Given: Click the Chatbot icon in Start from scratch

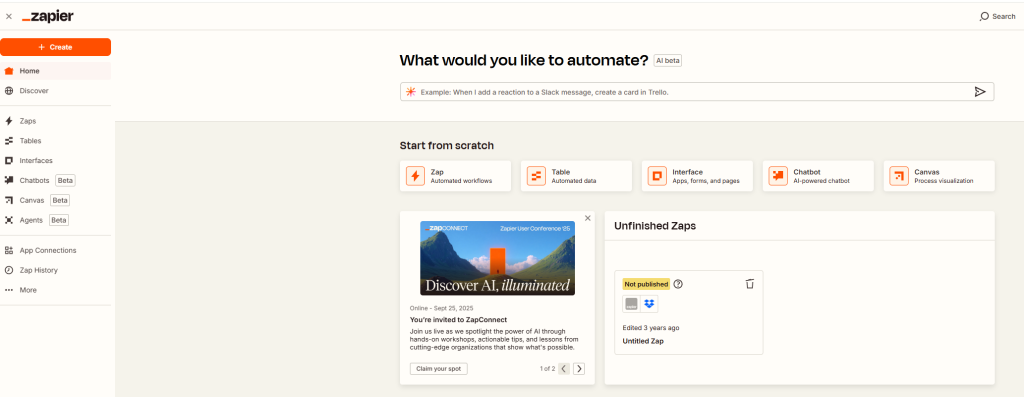Looking at the screenshot, I should tap(778, 176).
